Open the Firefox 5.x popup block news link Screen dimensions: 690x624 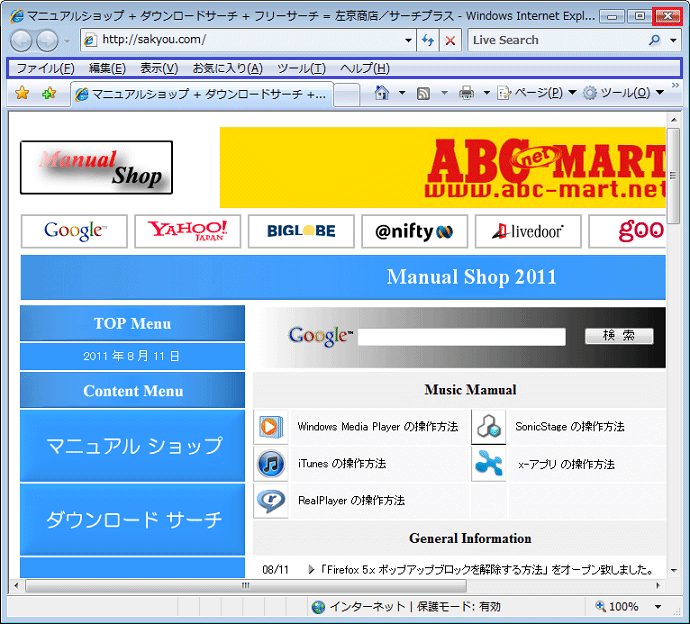(486, 570)
